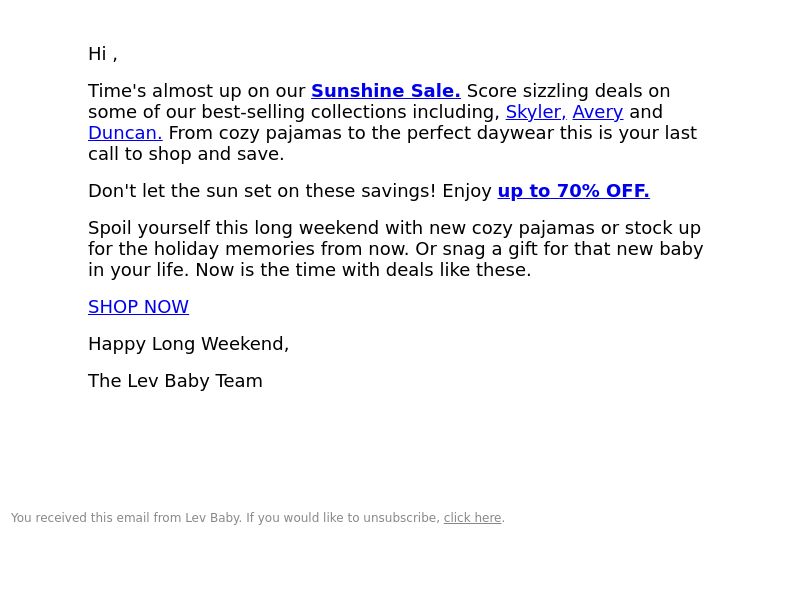800x600 pixels.
Task: Click the SHOP NOW link
Action: click(138, 307)
